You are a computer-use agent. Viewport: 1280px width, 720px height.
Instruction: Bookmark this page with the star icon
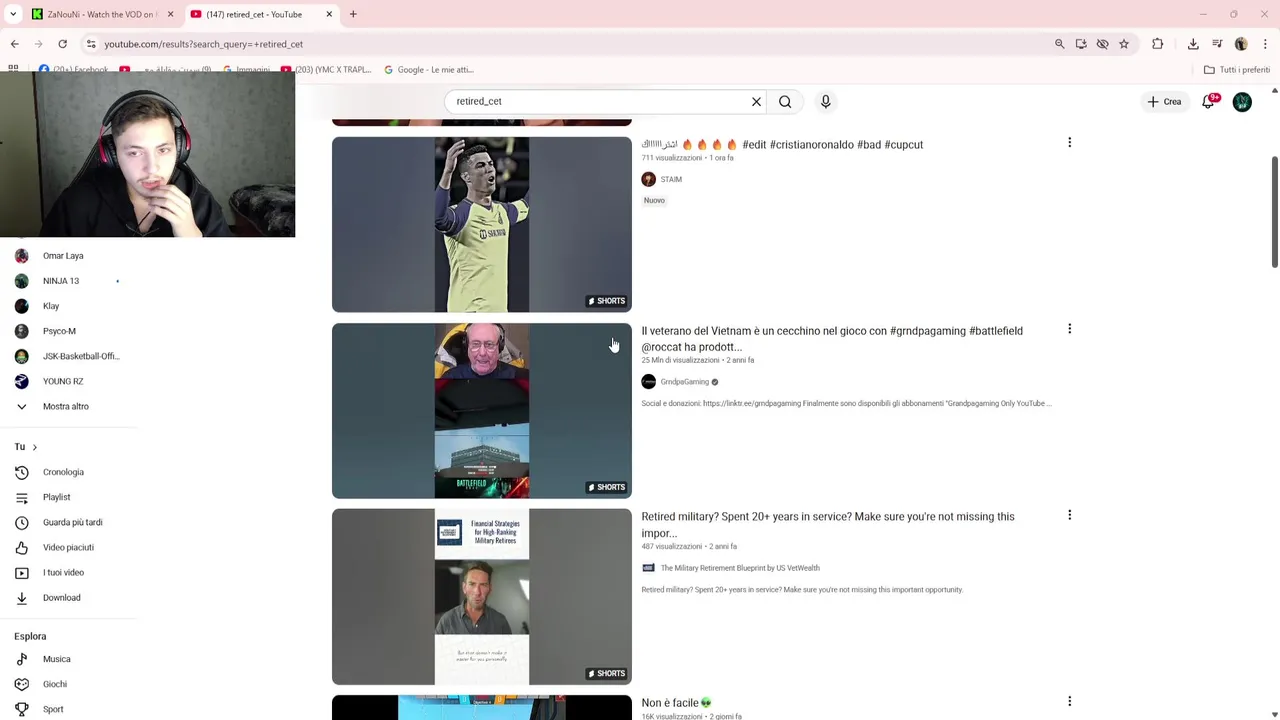(x=1124, y=44)
